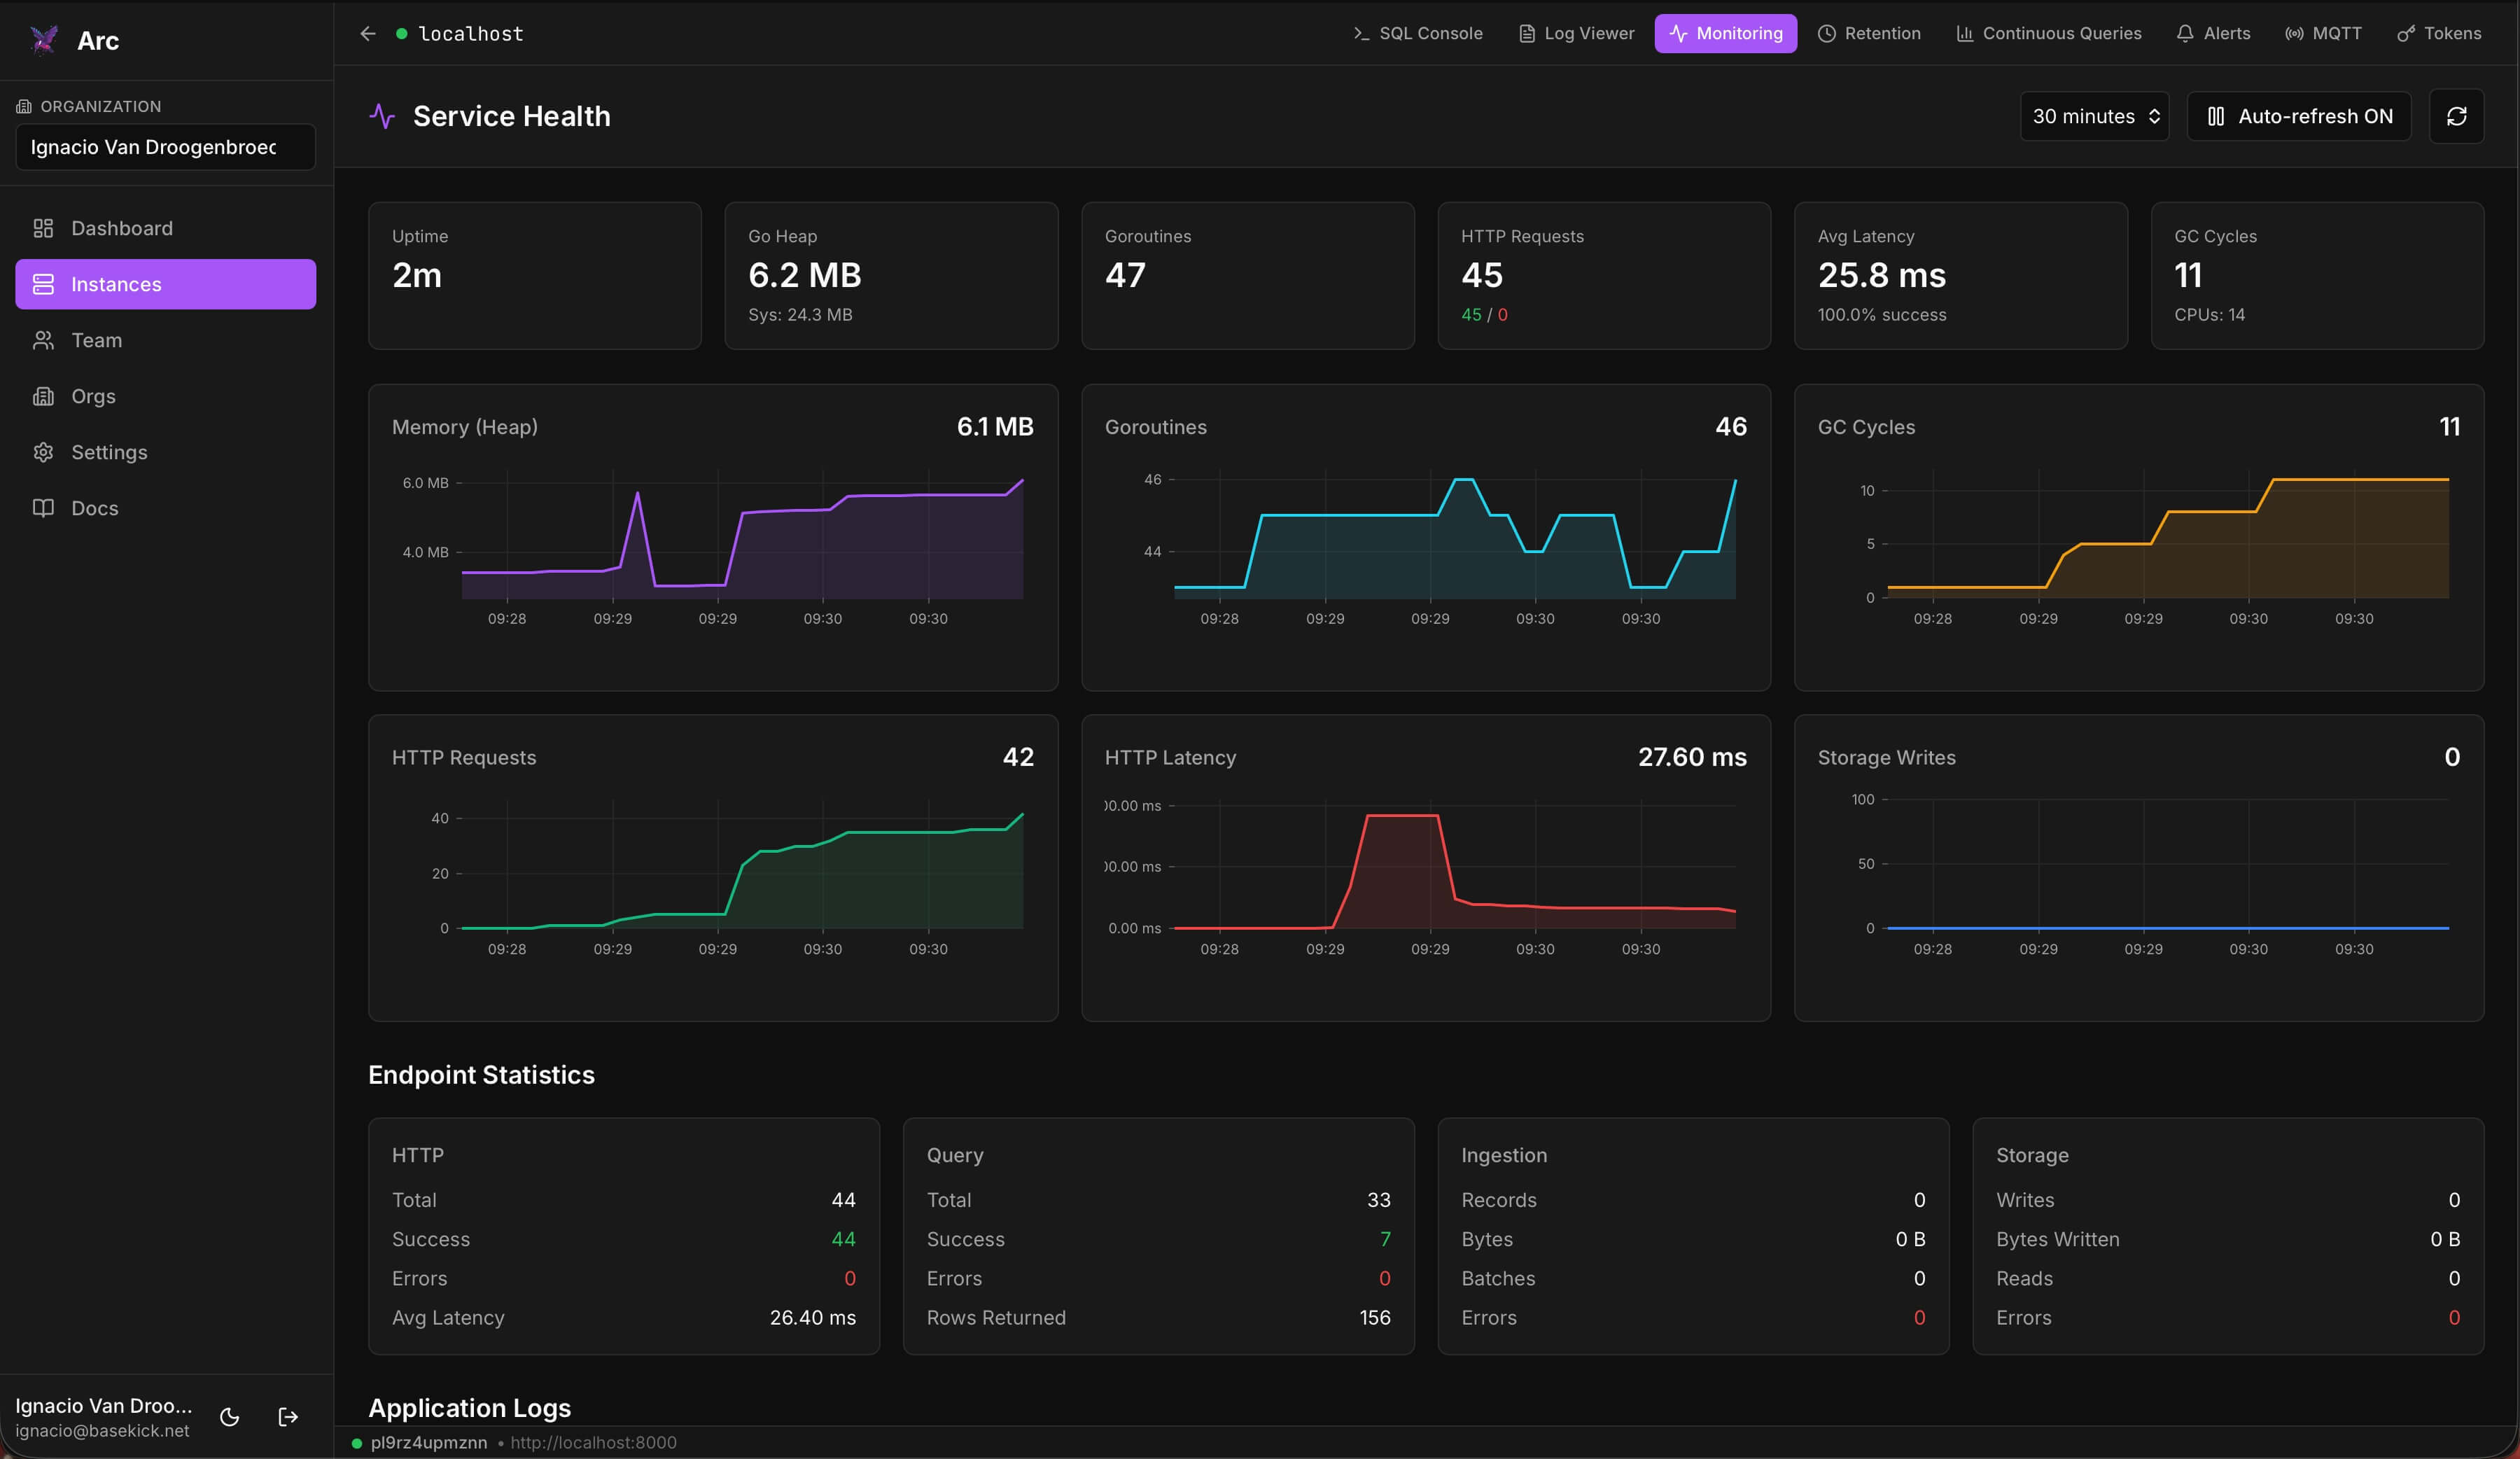
Task: Go to Orgs in the sidebar
Action: (166, 396)
